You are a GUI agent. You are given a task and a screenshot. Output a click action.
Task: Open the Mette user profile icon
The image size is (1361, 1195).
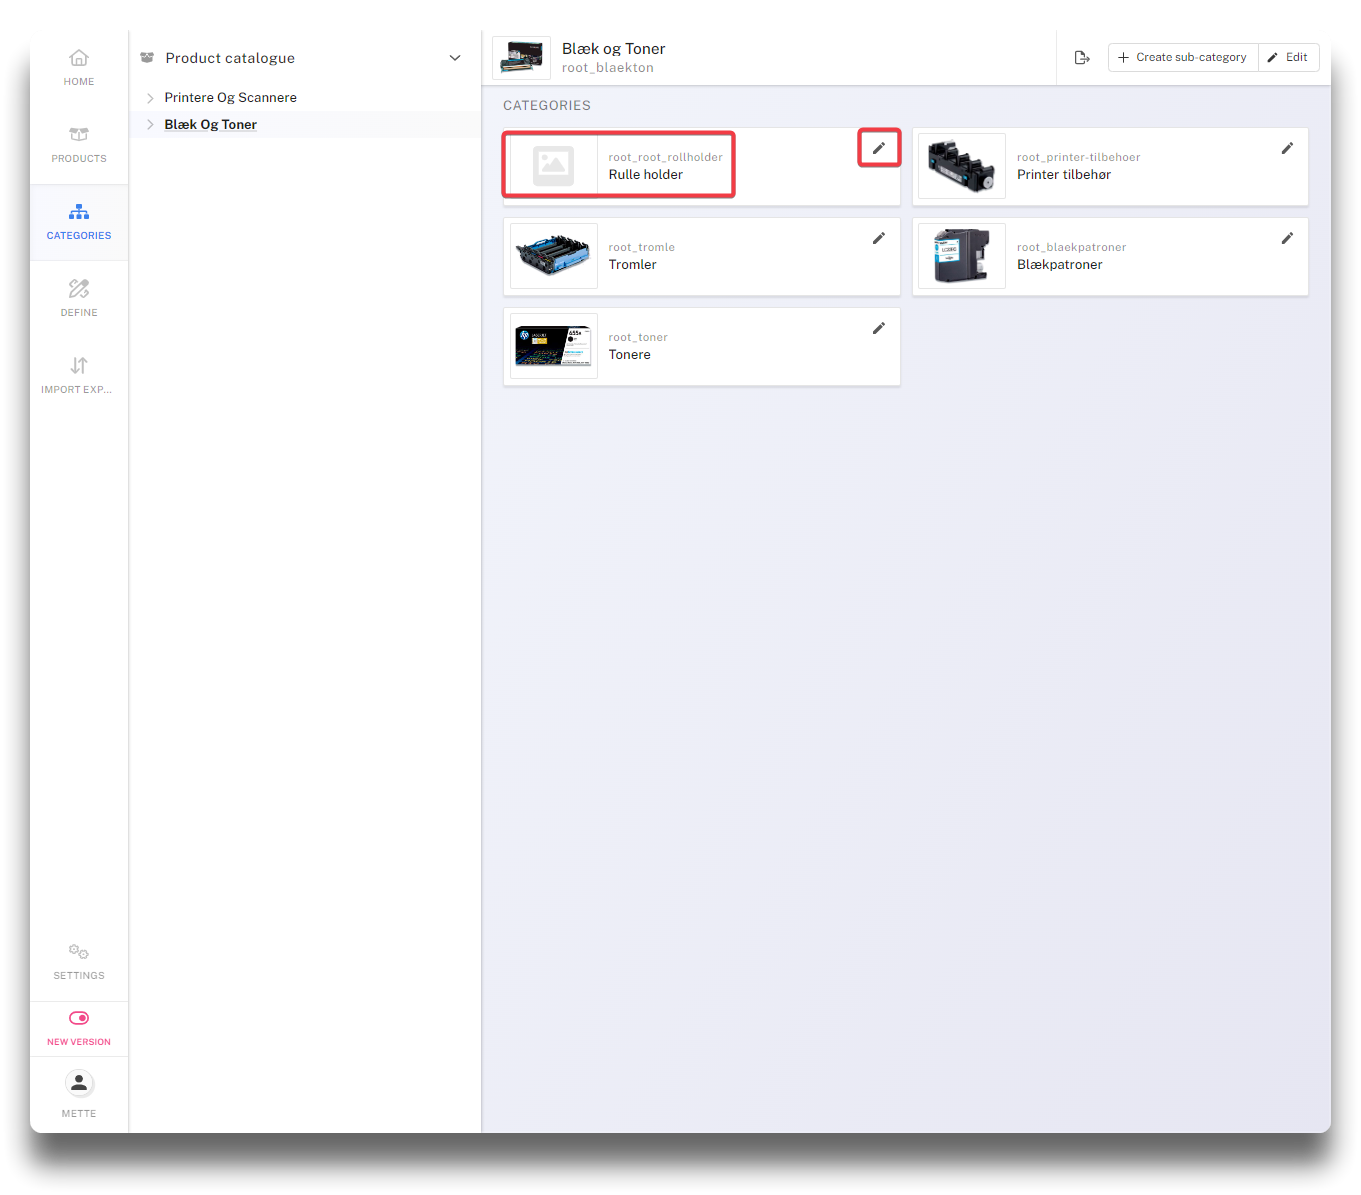coord(79,1083)
